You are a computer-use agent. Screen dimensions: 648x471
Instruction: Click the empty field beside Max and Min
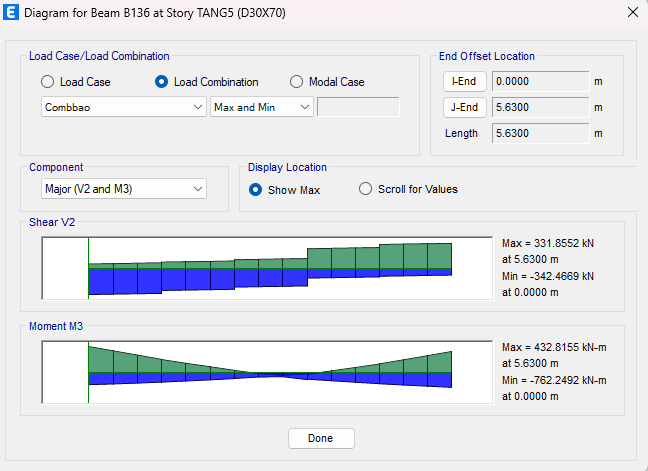[x=358, y=107]
